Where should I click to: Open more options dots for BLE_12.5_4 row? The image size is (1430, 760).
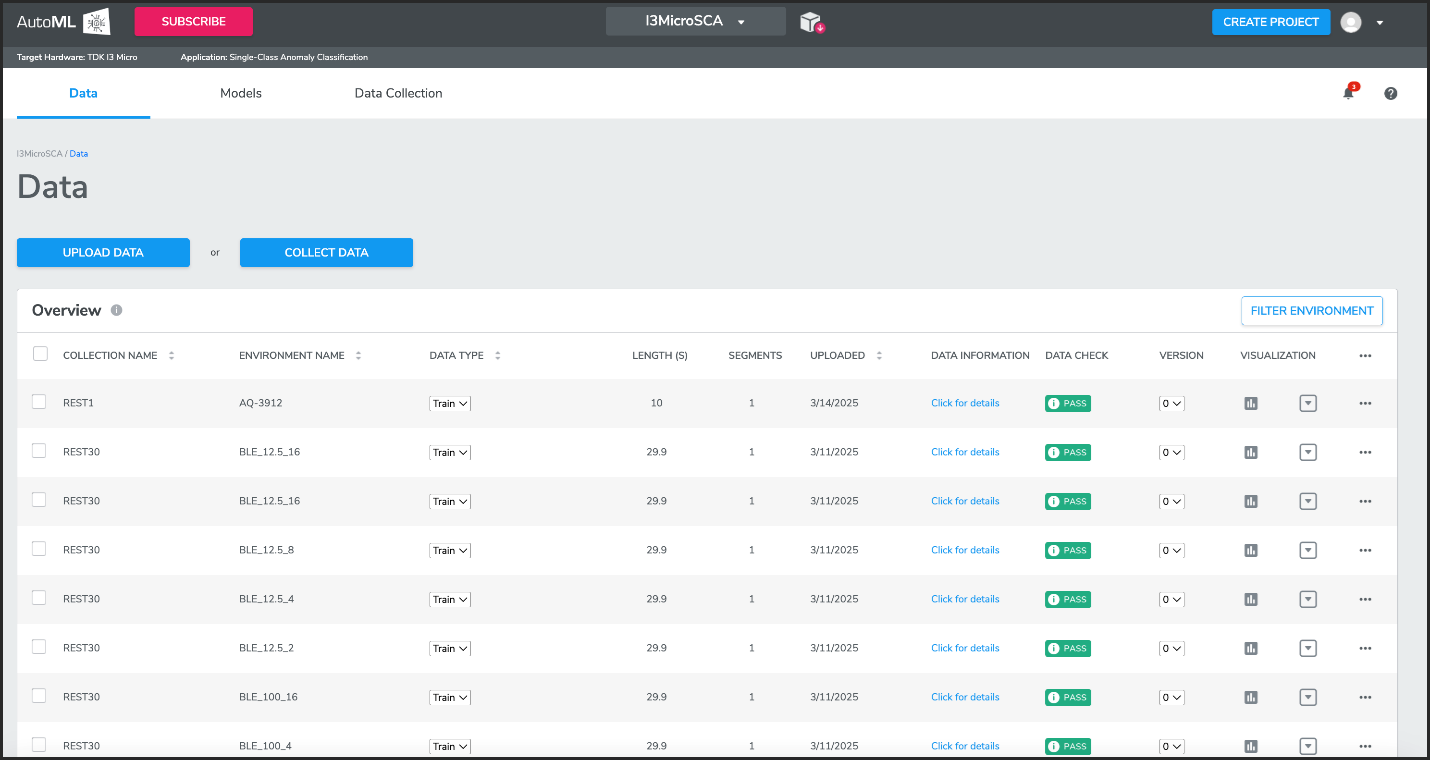tap(1365, 599)
